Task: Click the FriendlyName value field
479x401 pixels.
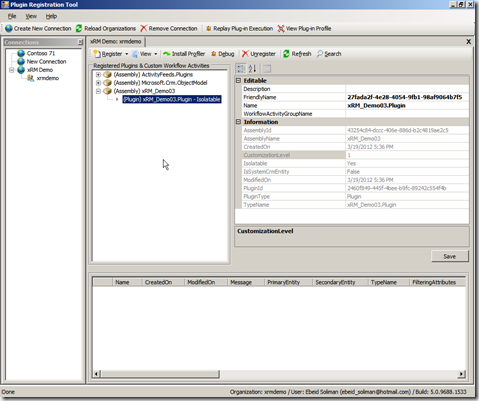Action: click(x=407, y=97)
